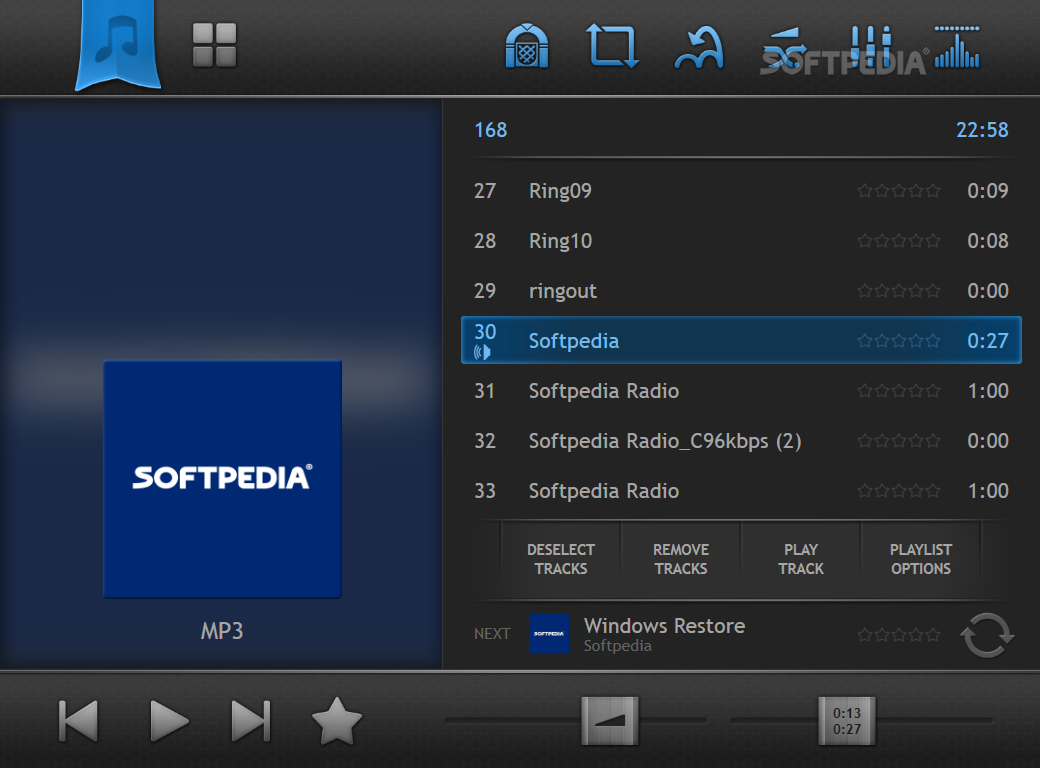The height and width of the screenshot is (768, 1040).
Task: Open the music note now-playing tab
Action: [x=118, y=44]
